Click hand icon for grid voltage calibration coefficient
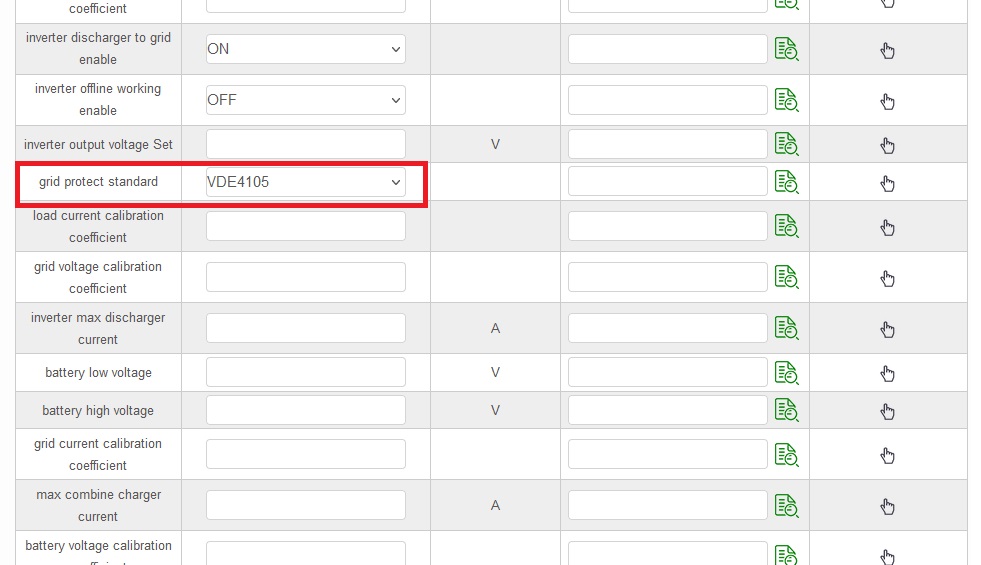Screen dimensions: 981x565 click(887, 278)
